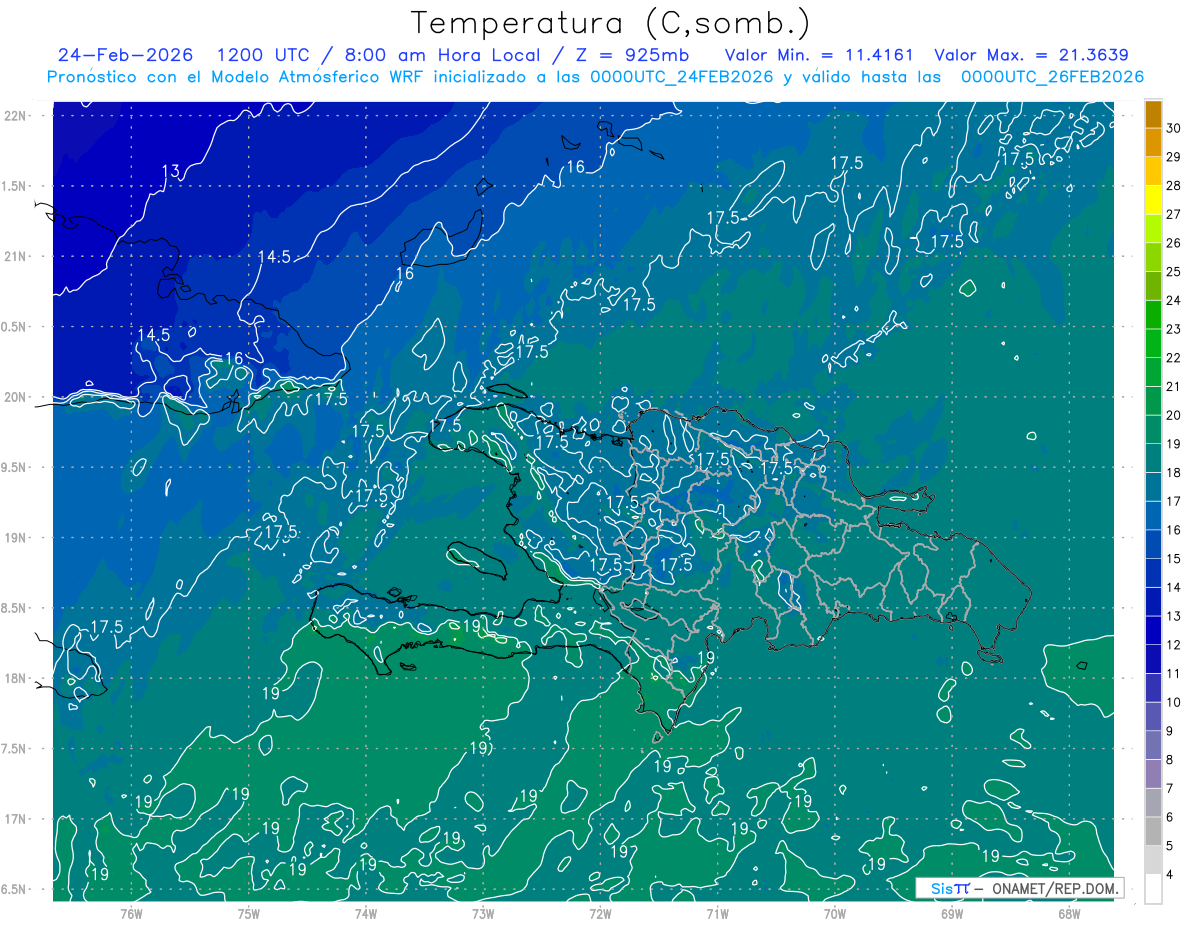Screen dimensions: 1200x927
Task: Click the '20N' latitude label
Action: (x=14, y=397)
